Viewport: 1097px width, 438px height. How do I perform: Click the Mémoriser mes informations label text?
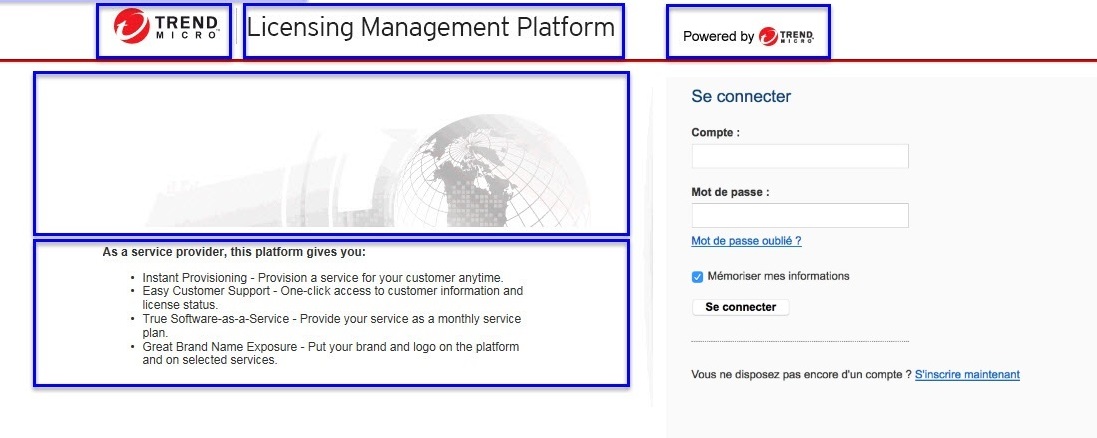pyautogui.click(x=780, y=276)
